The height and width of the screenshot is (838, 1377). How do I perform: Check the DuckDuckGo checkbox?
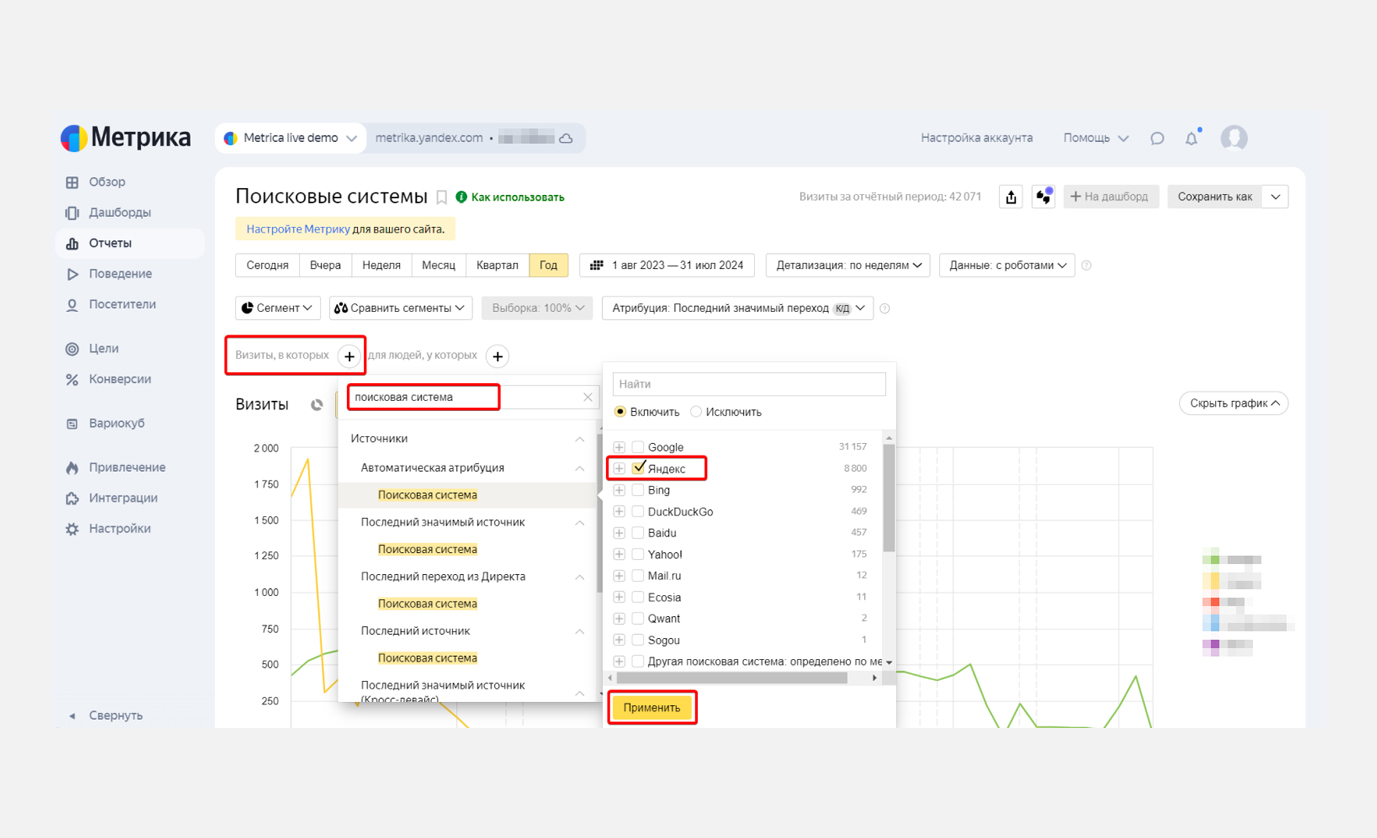pyautogui.click(x=638, y=511)
